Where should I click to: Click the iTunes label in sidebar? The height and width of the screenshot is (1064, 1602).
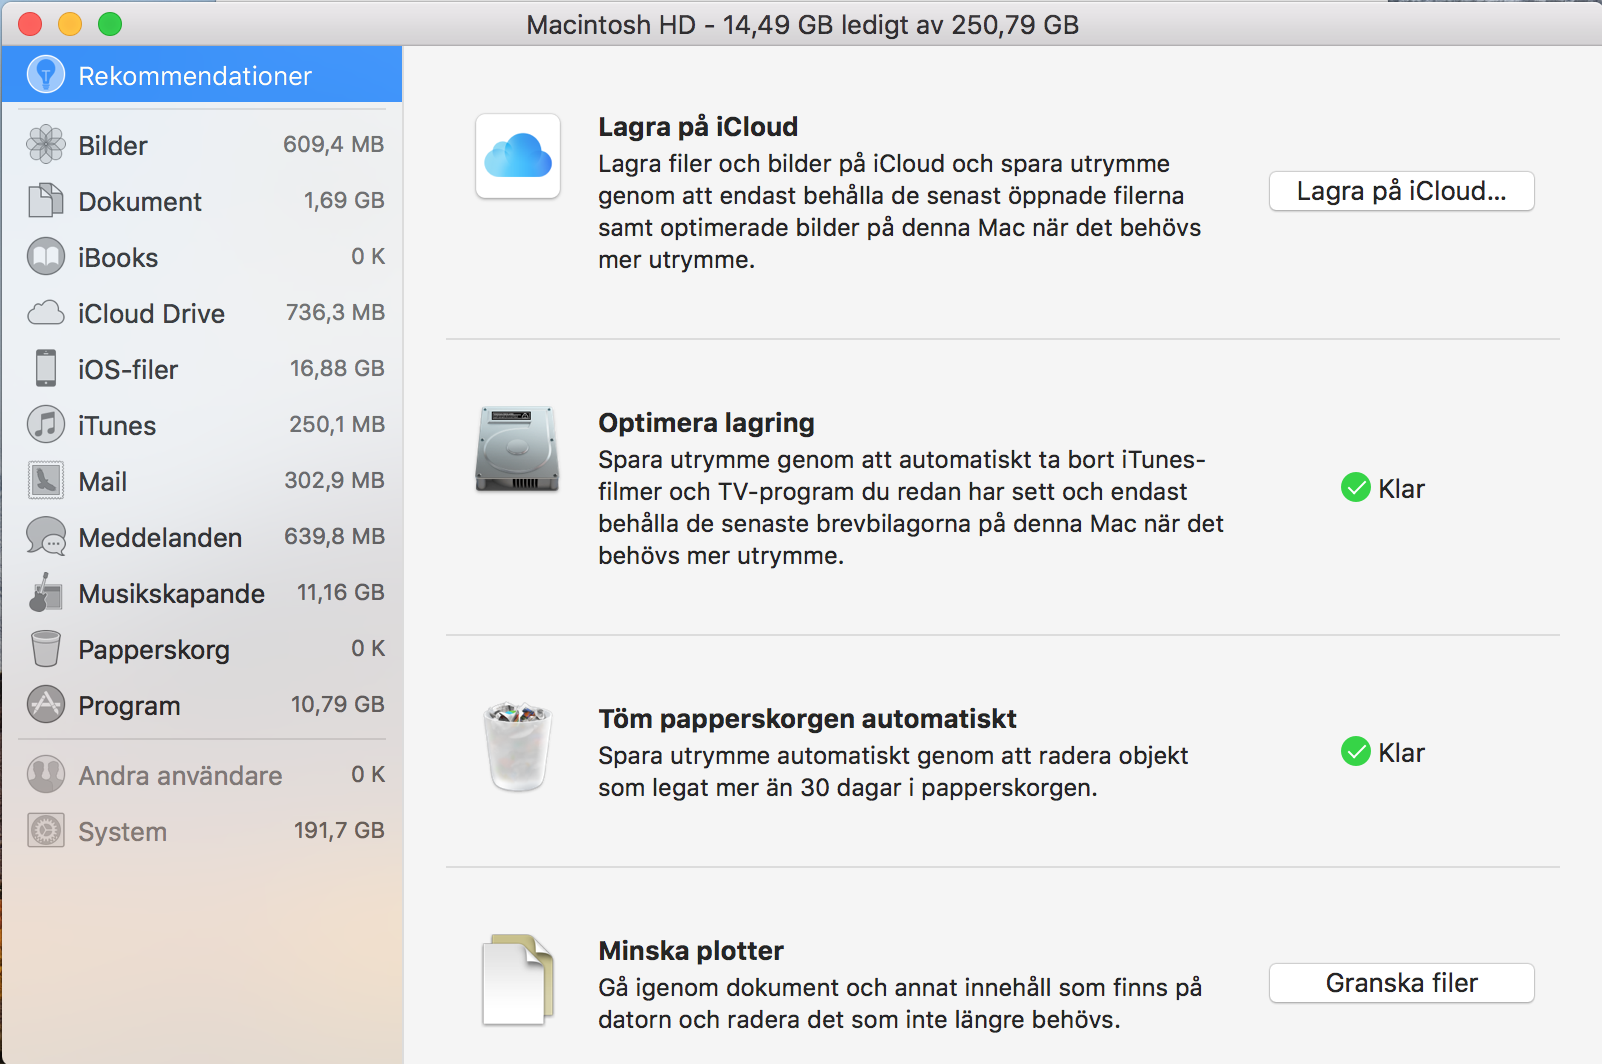pos(117,426)
